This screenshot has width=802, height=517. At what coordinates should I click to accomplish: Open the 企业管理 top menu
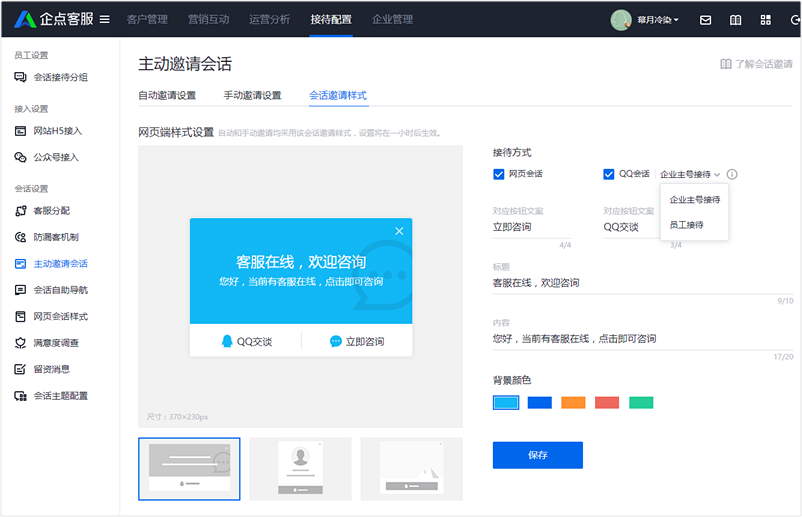(392, 19)
